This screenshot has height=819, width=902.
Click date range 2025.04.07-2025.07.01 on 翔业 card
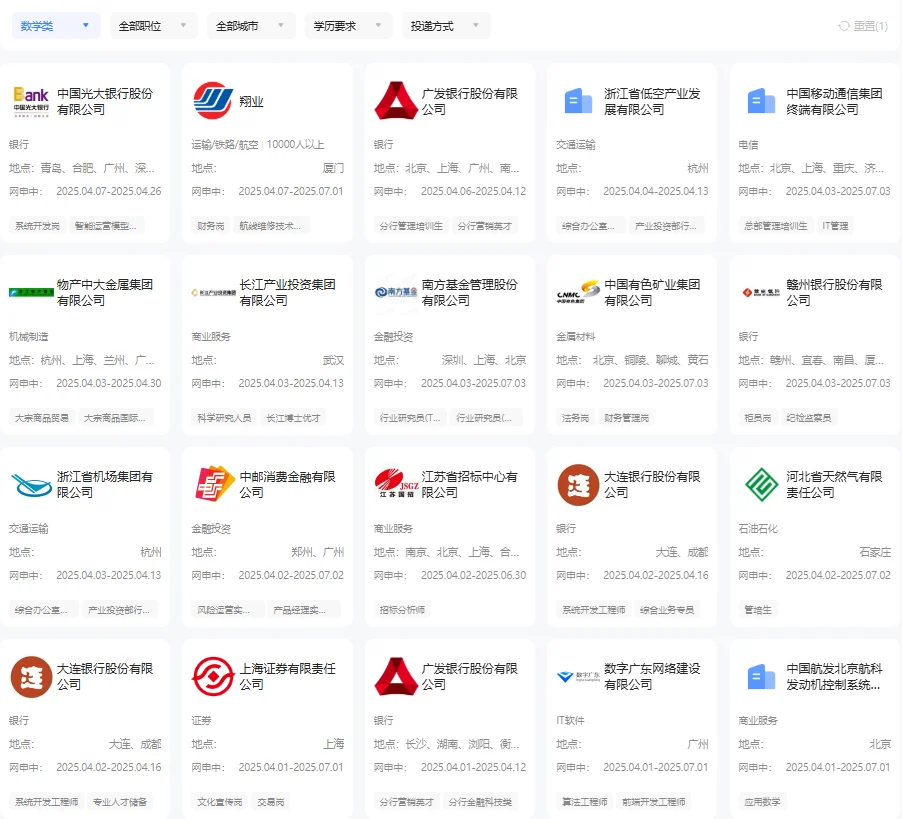click(x=291, y=191)
